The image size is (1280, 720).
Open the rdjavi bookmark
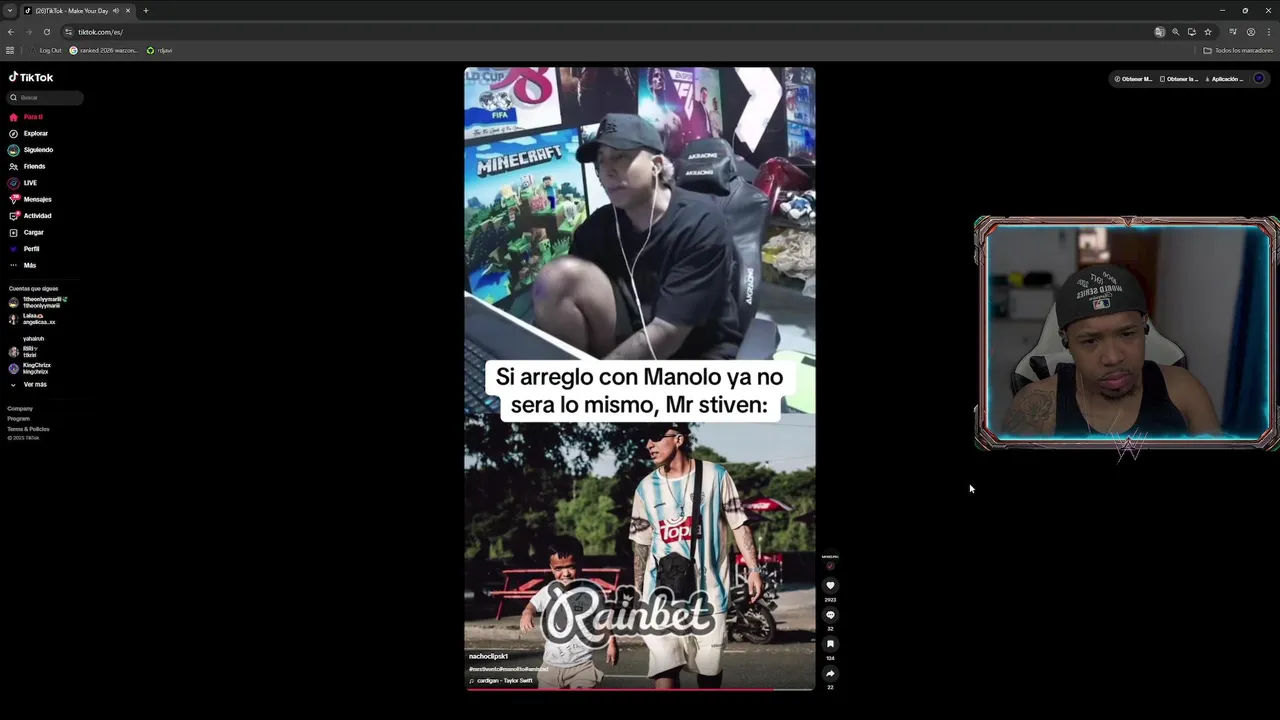tap(160, 50)
